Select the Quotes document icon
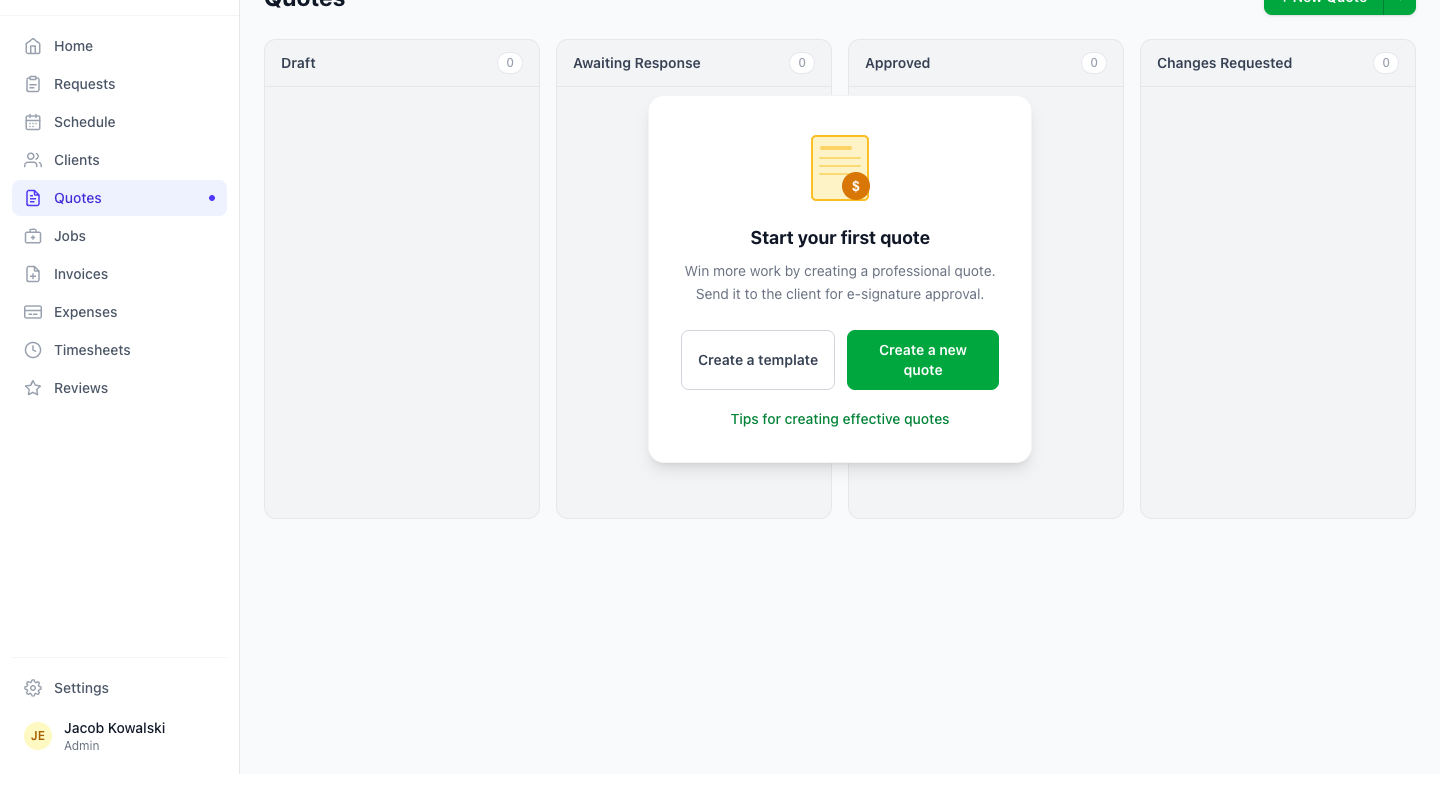 33,198
